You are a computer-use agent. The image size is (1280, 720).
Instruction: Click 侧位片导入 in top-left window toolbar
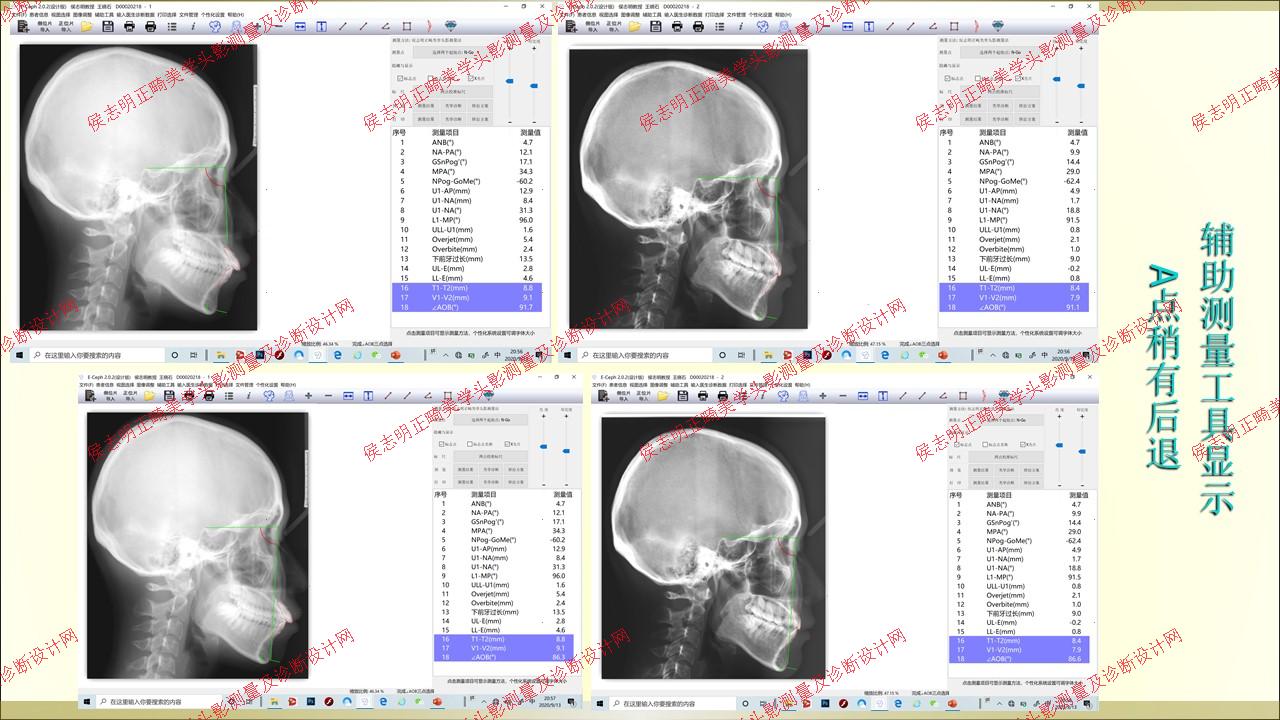[x=45, y=27]
